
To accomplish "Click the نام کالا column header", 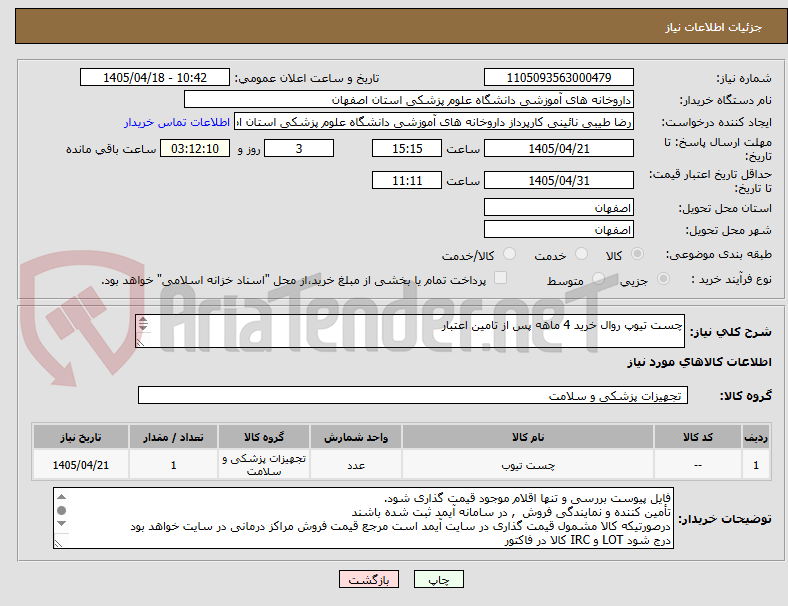I will (528, 437).
